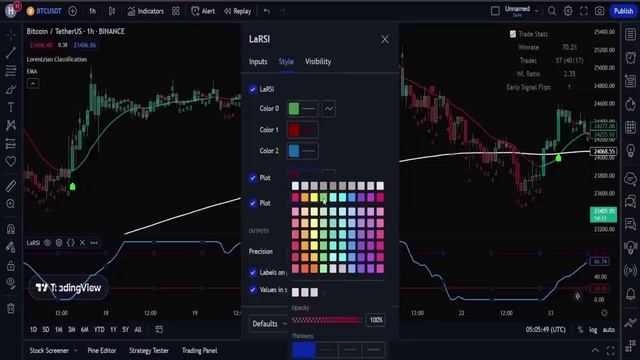Toggle fullscreen mode icon

point(584,11)
